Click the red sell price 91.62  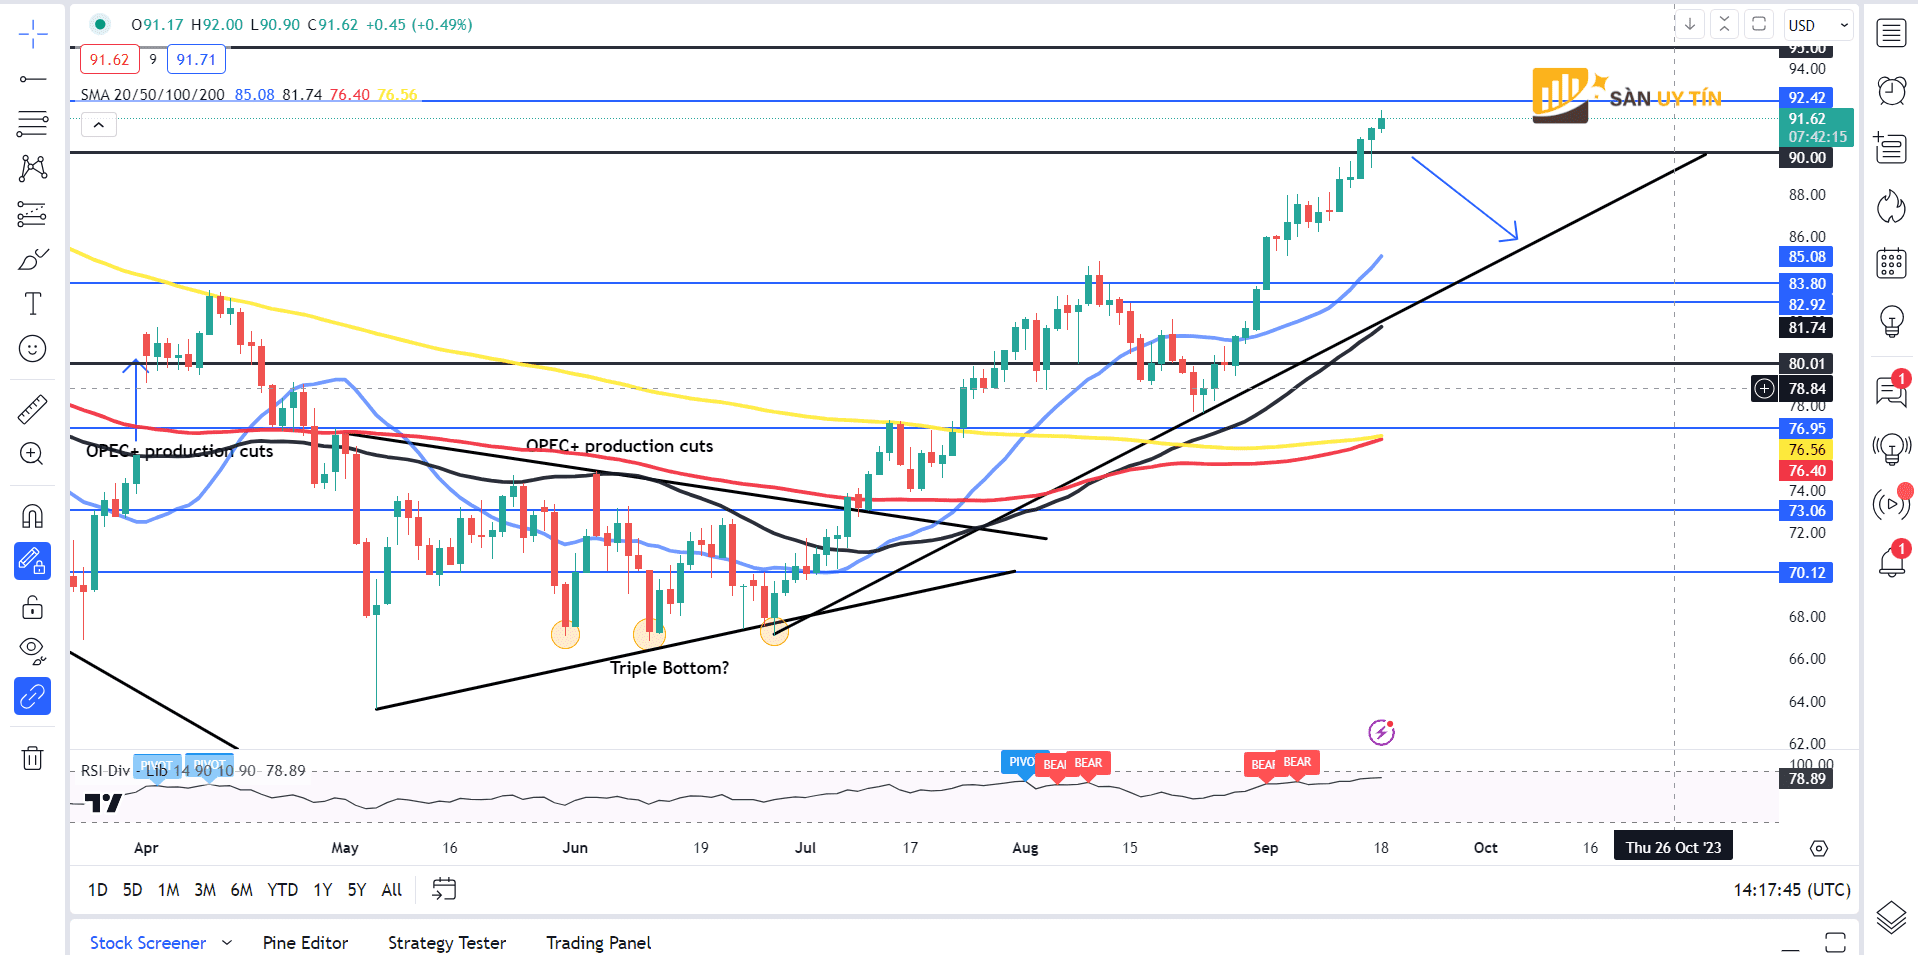[x=110, y=60]
